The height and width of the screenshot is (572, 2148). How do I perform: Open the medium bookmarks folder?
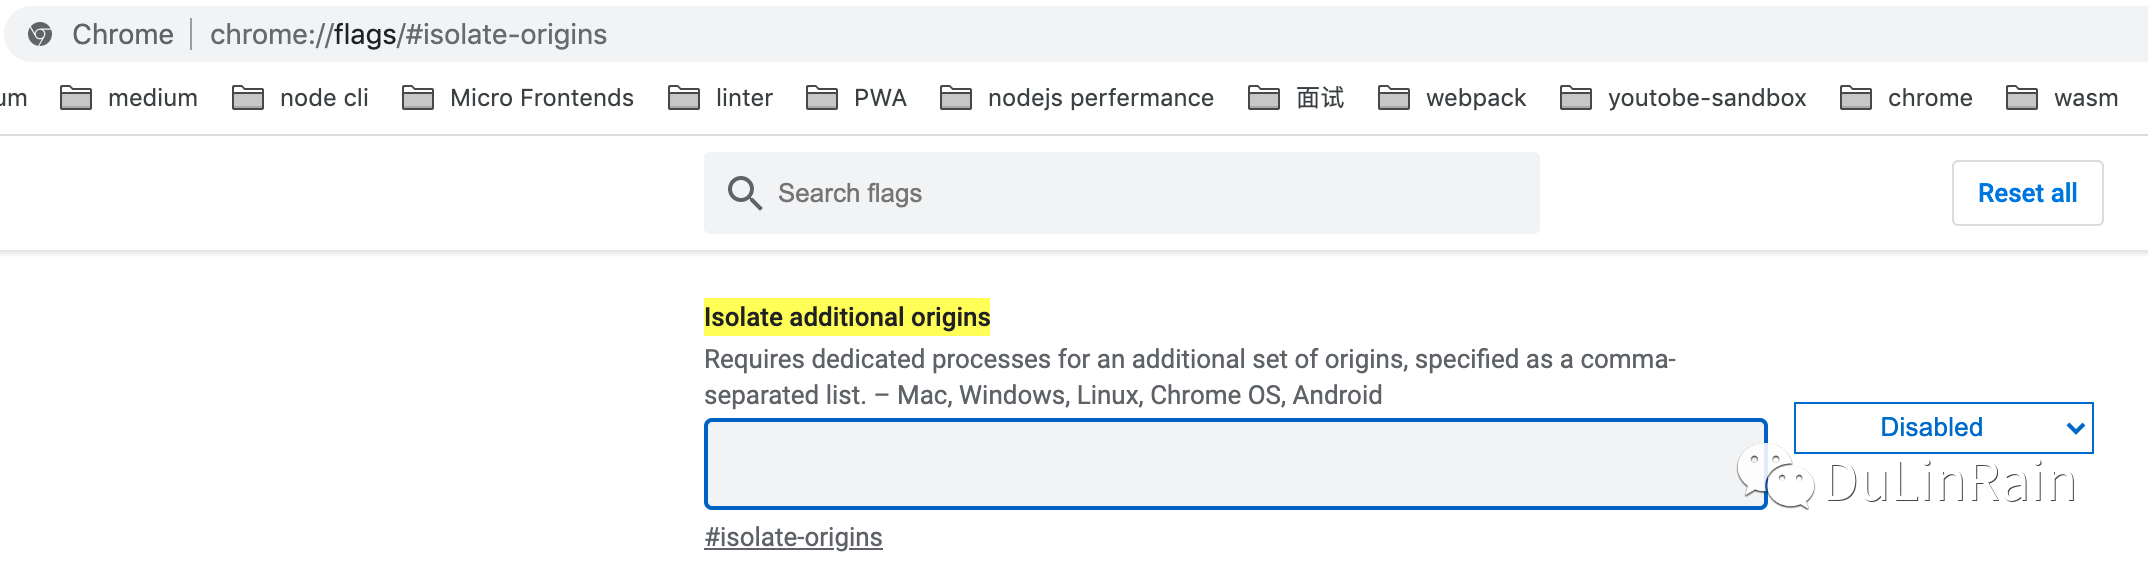(130, 98)
